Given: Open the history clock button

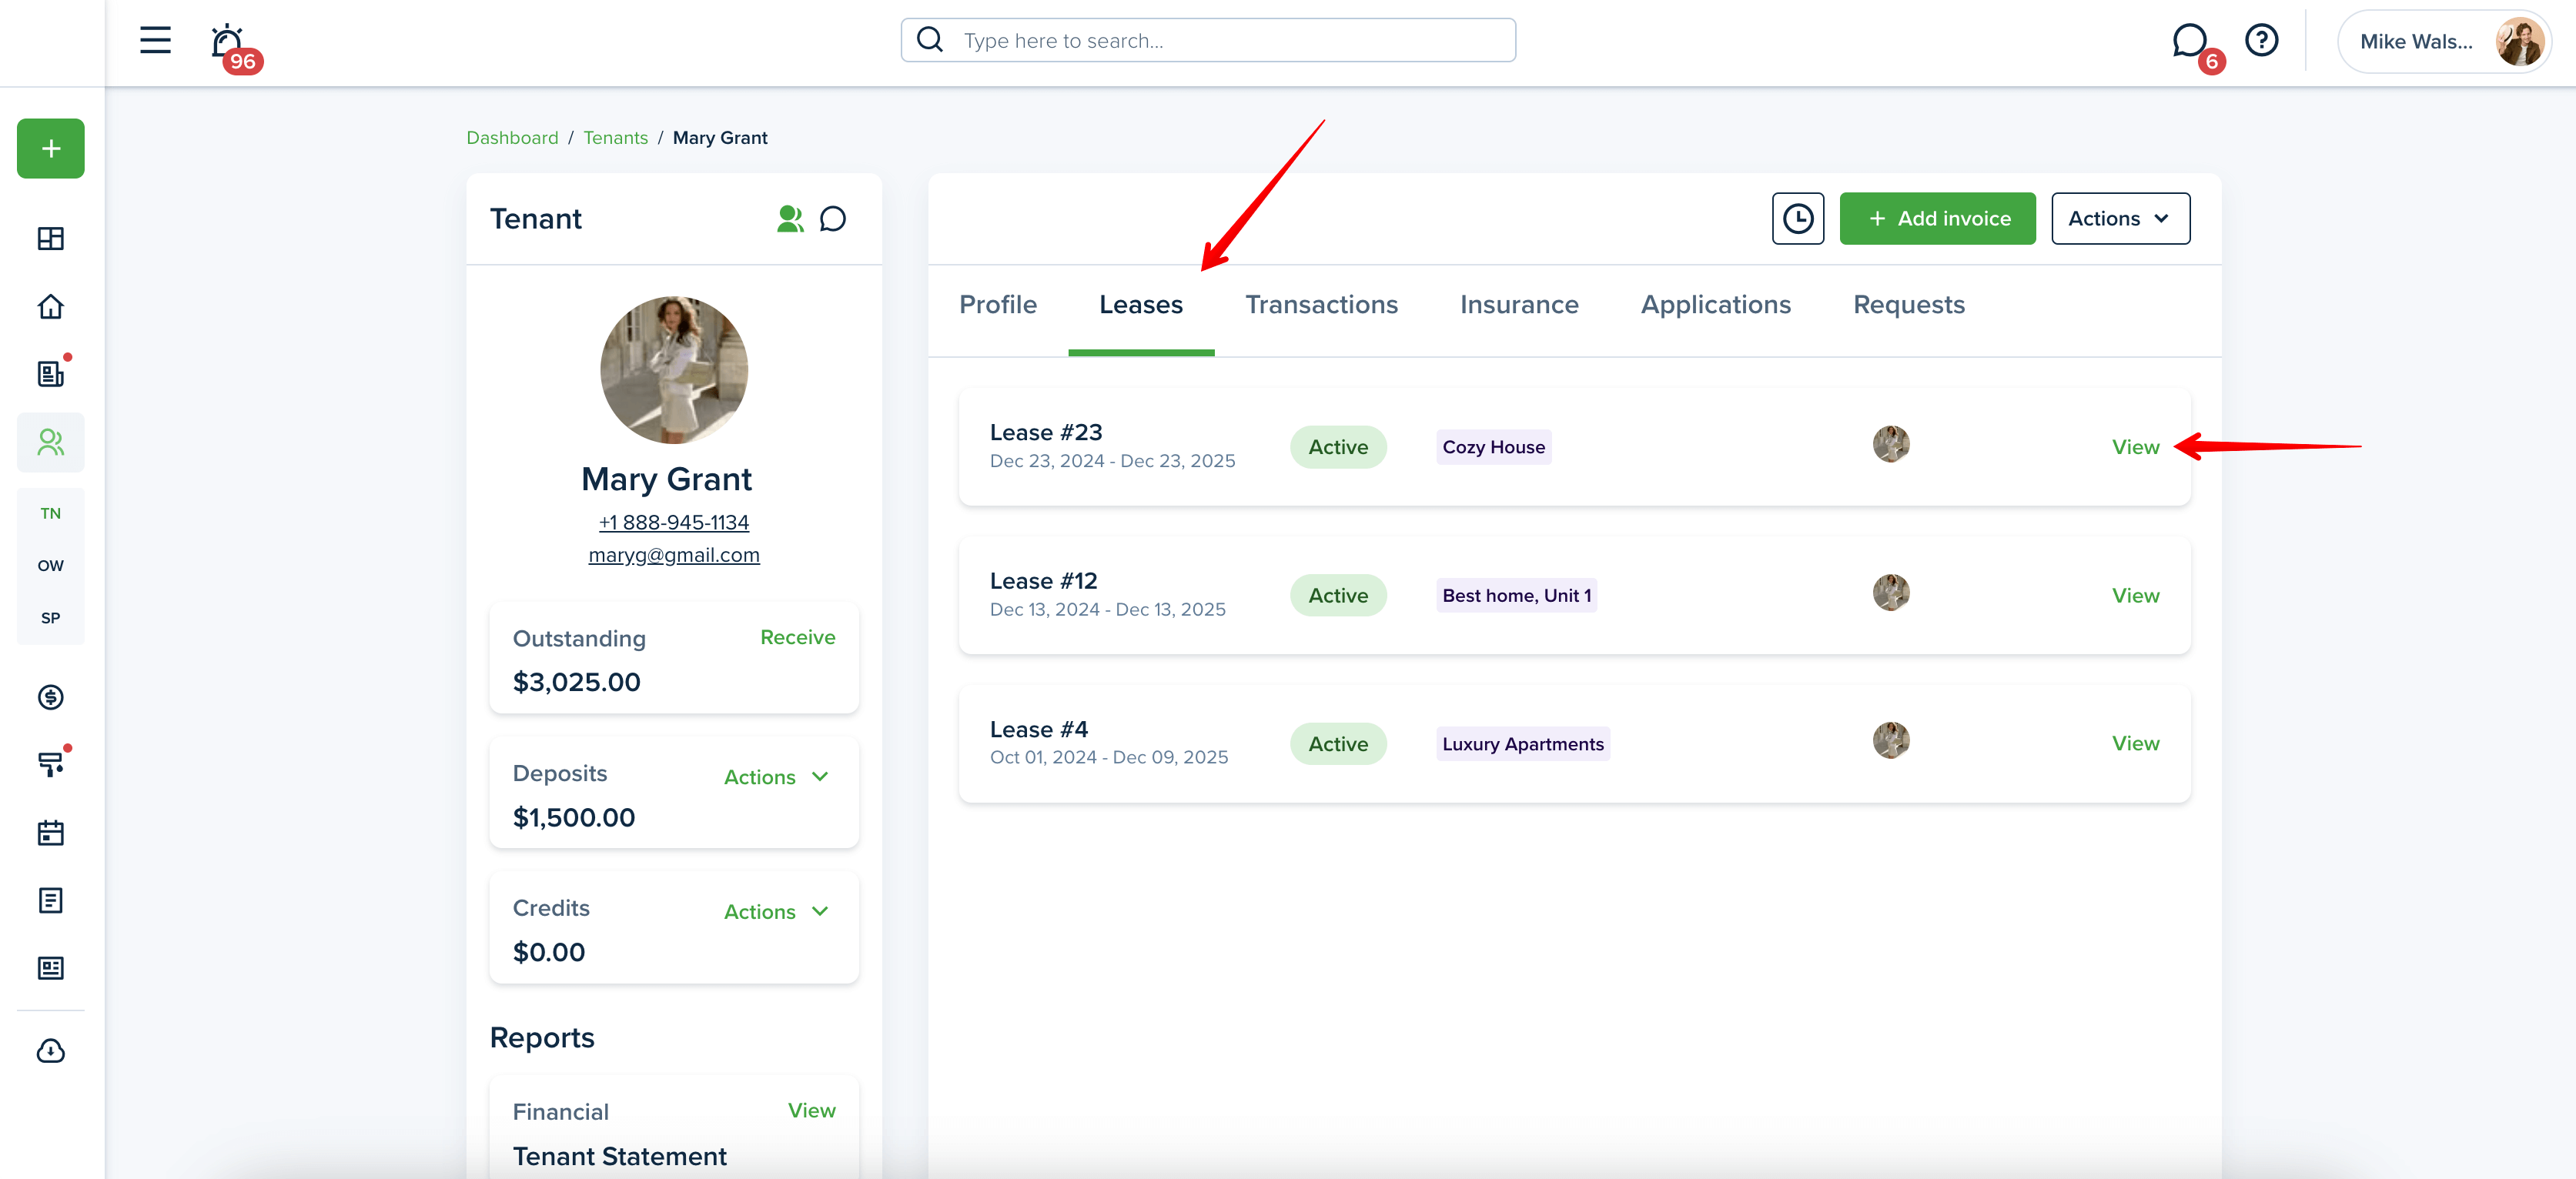Looking at the screenshot, I should pos(1798,218).
